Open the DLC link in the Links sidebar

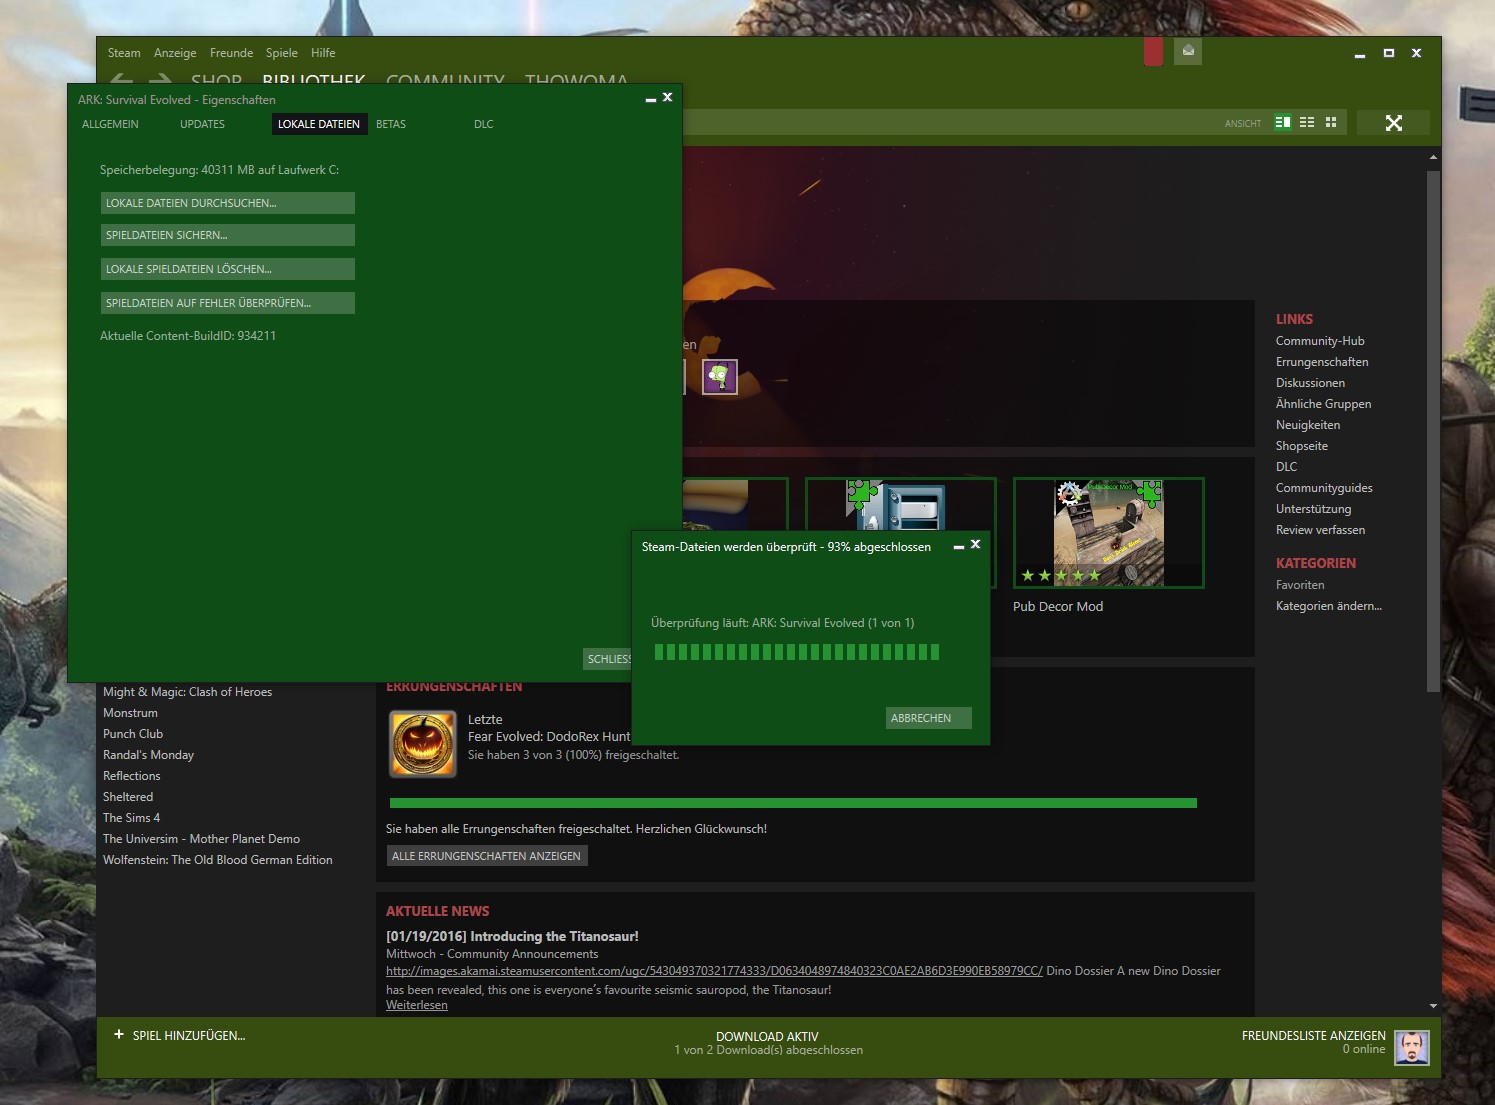click(x=1286, y=467)
